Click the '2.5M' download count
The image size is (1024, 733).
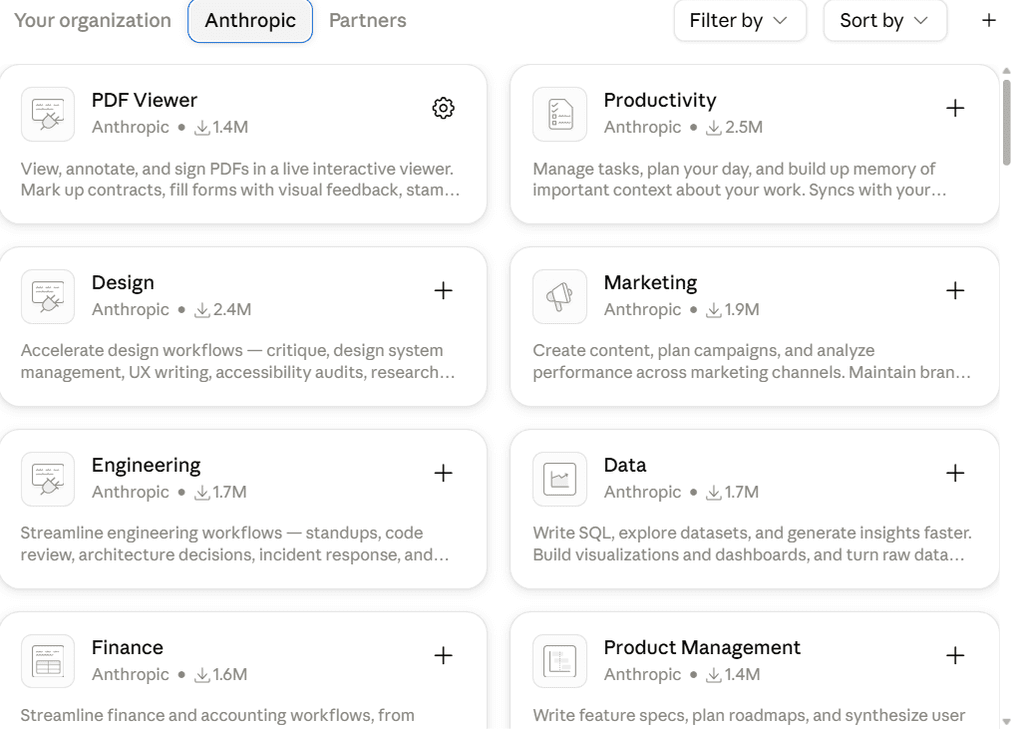point(744,127)
